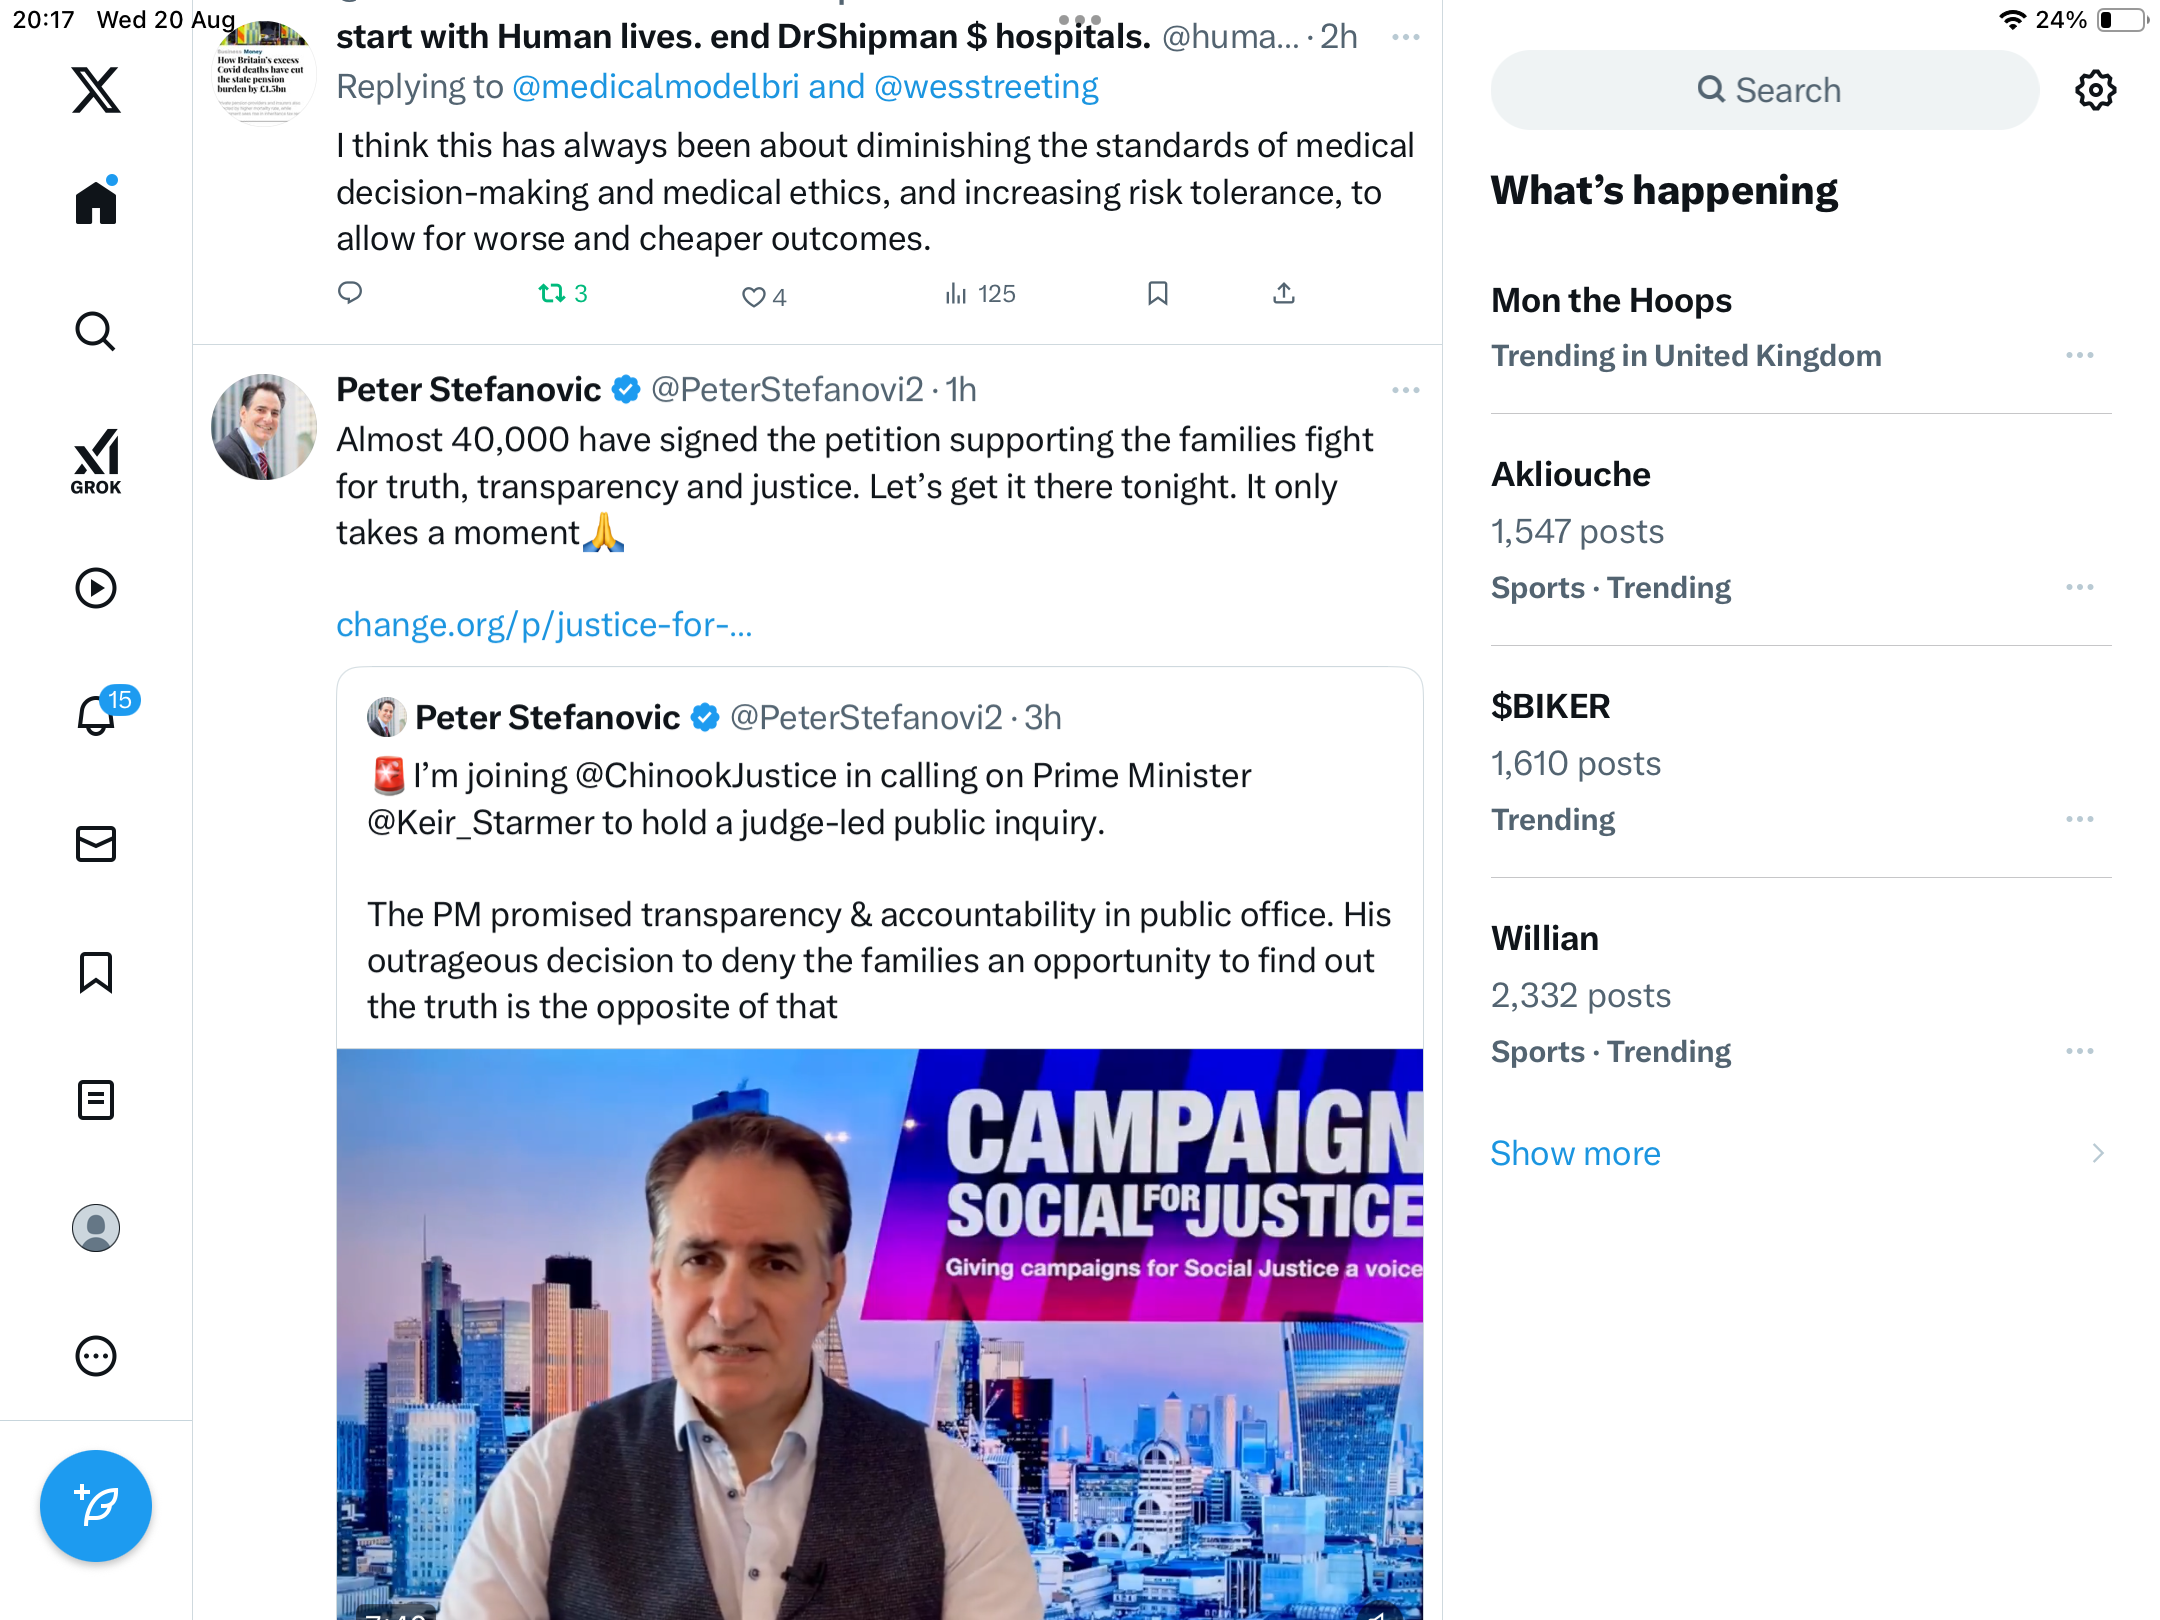Open the @wesstreeting mention link
The width and height of the screenshot is (2160, 1620).
(x=986, y=87)
